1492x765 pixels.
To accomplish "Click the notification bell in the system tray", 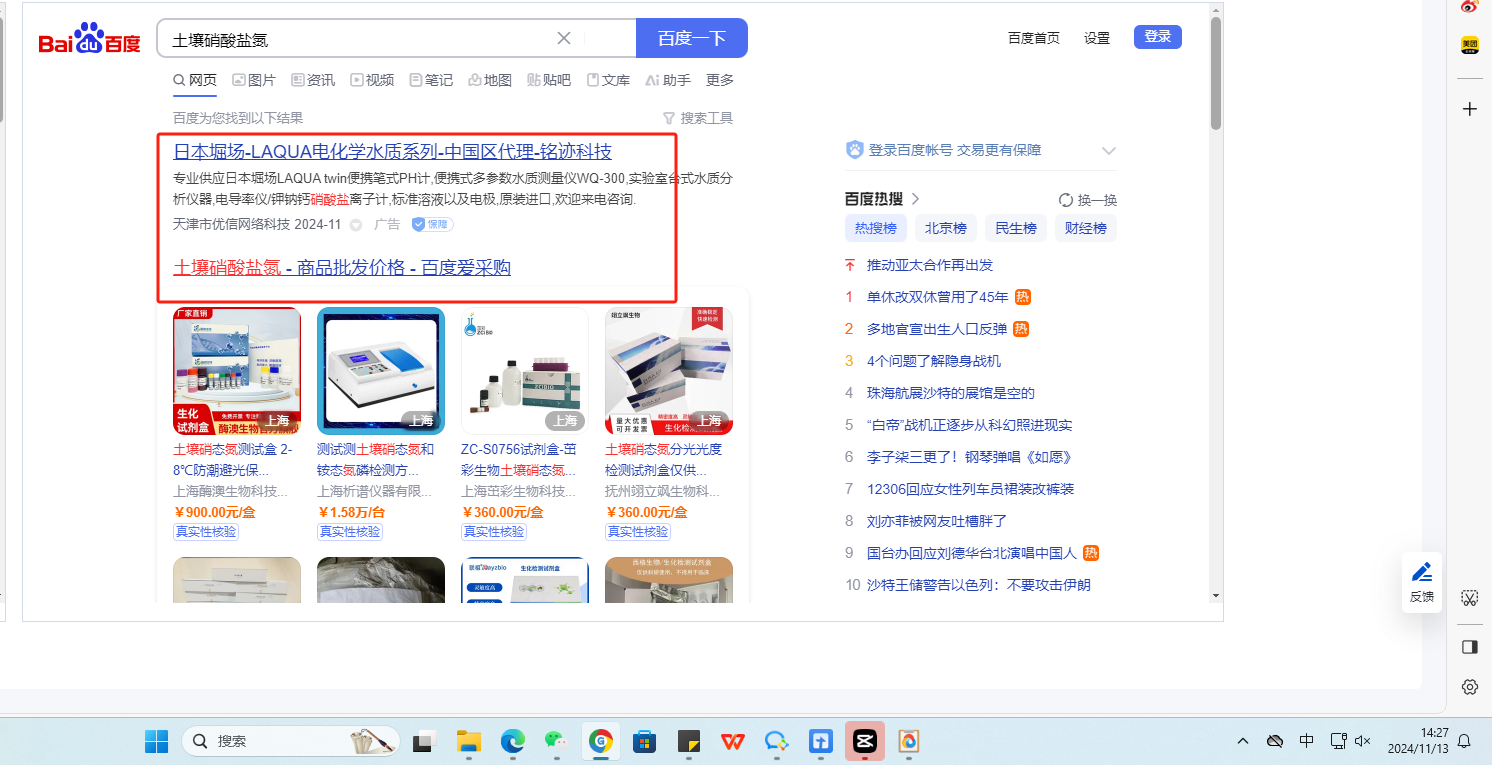I will 1464,741.
